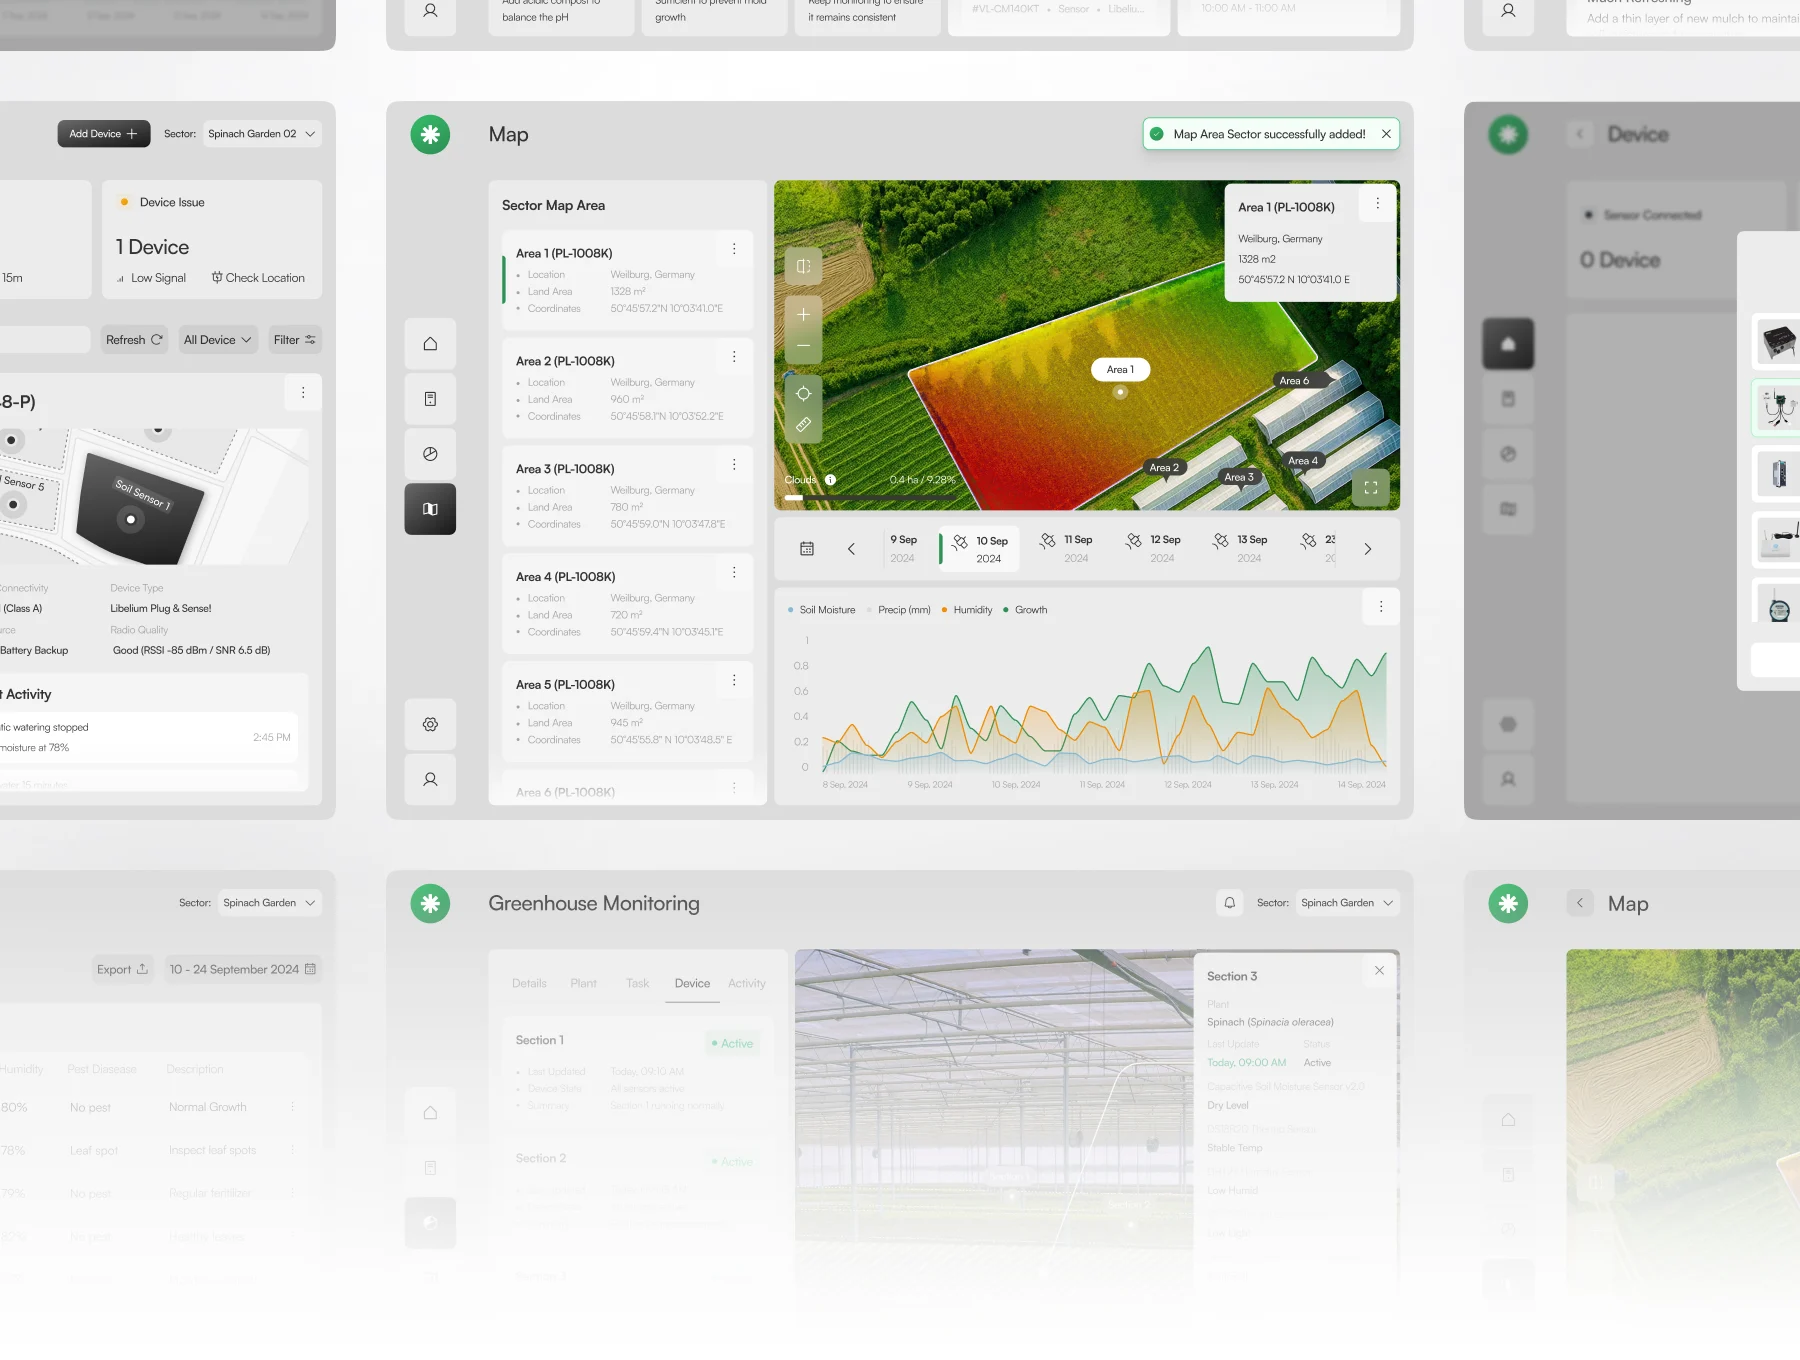This screenshot has height=1360, width=1800.
Task: Select 12 Sep 2024 in date strip
Action: (1153, 549)
